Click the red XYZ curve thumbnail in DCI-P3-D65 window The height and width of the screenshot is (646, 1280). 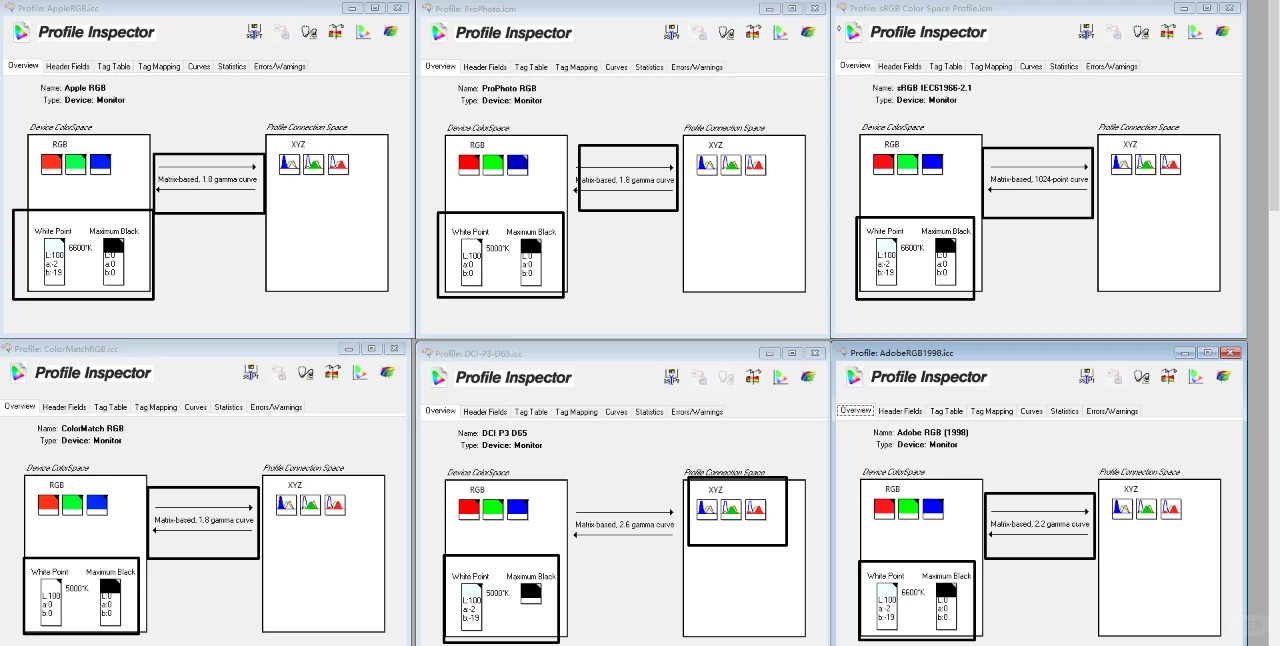coord(755,510)
